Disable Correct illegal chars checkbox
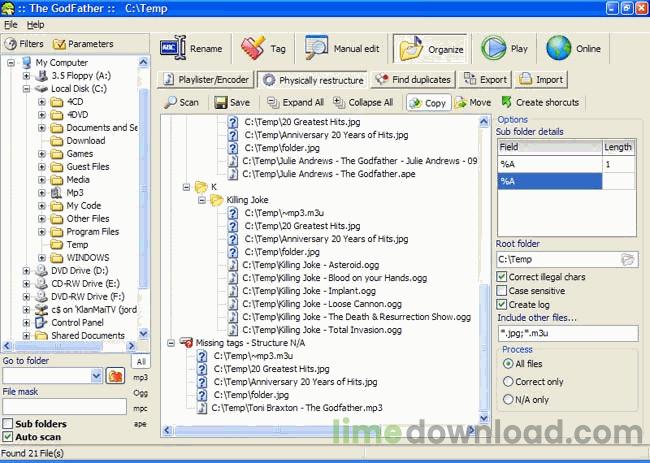 502,277
